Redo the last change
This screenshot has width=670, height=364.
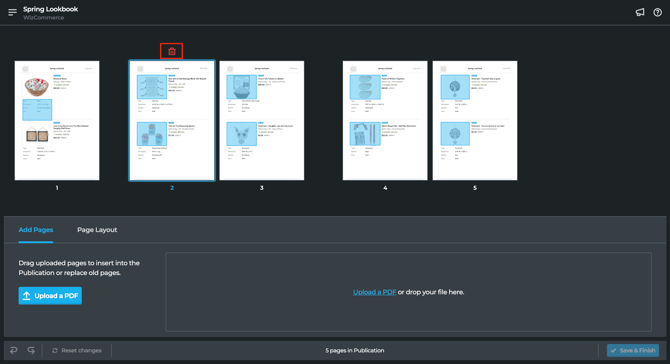31,350
